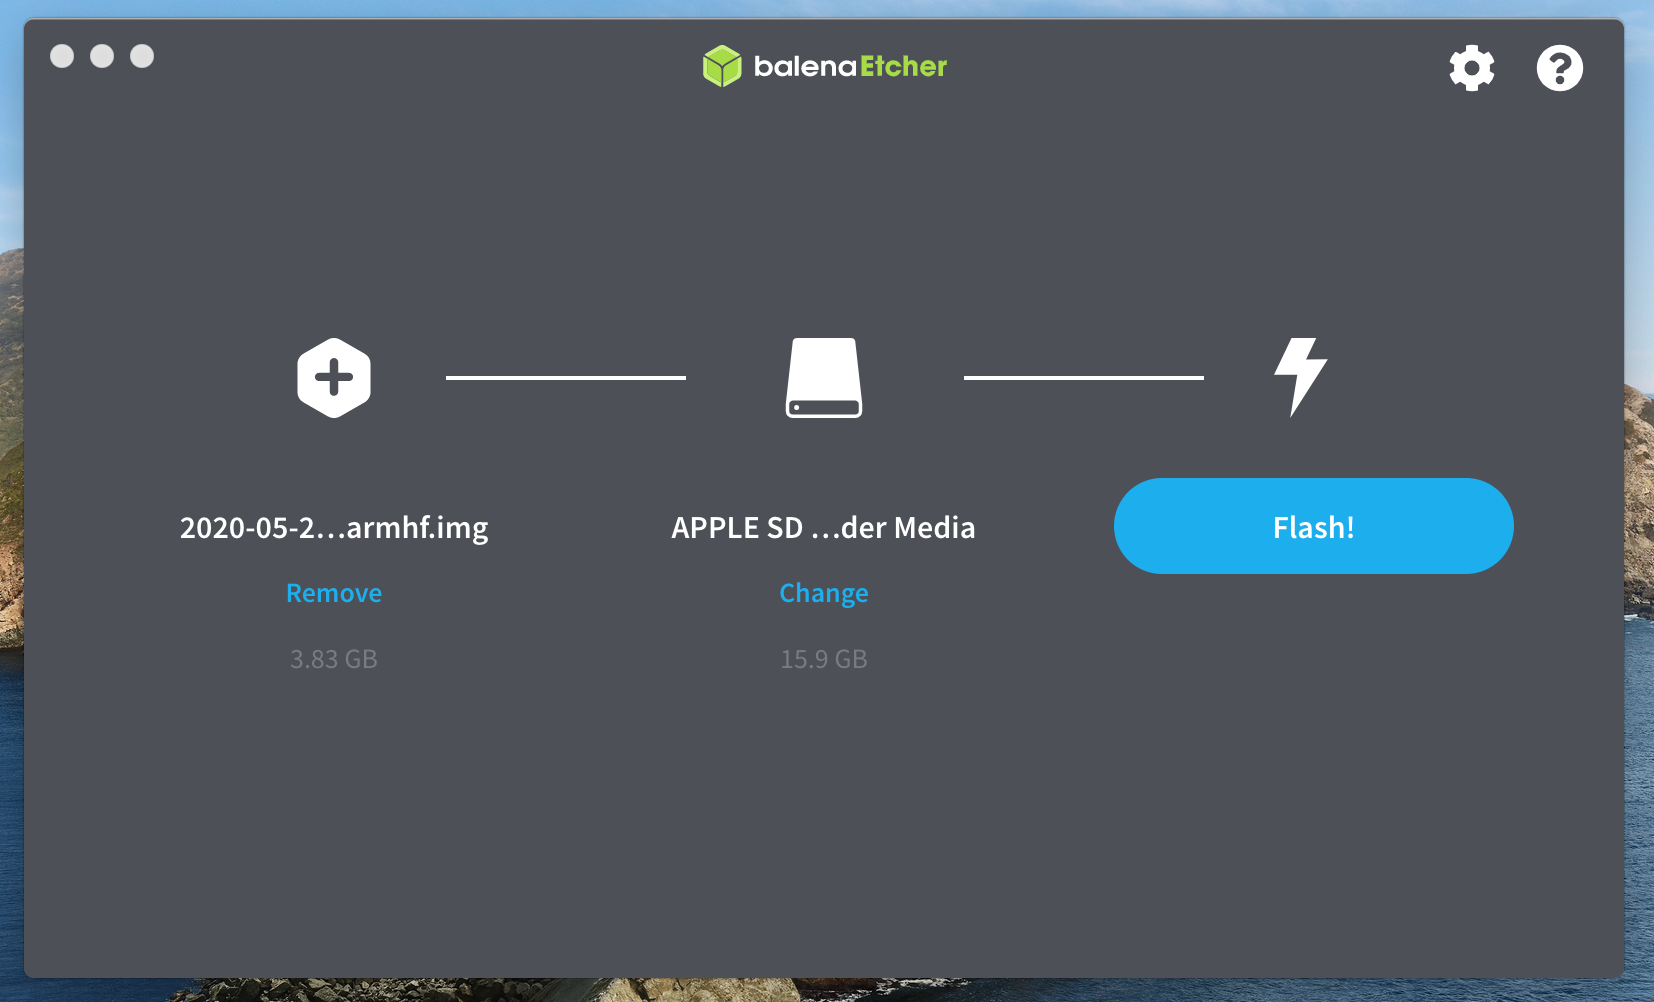The width and height of the screenshot is (1654, 1002).
Task: Maximize the Etcher window
Action: [142, 56]
